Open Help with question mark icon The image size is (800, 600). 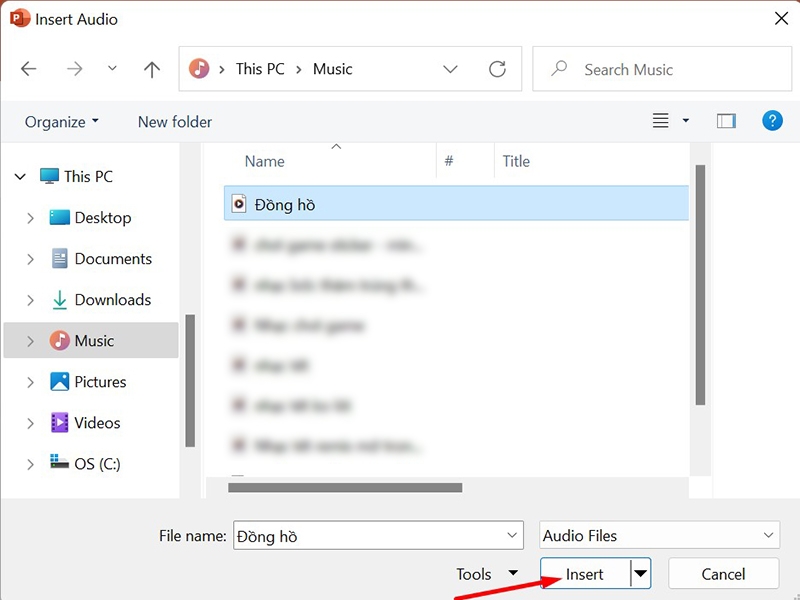[772, 121]
